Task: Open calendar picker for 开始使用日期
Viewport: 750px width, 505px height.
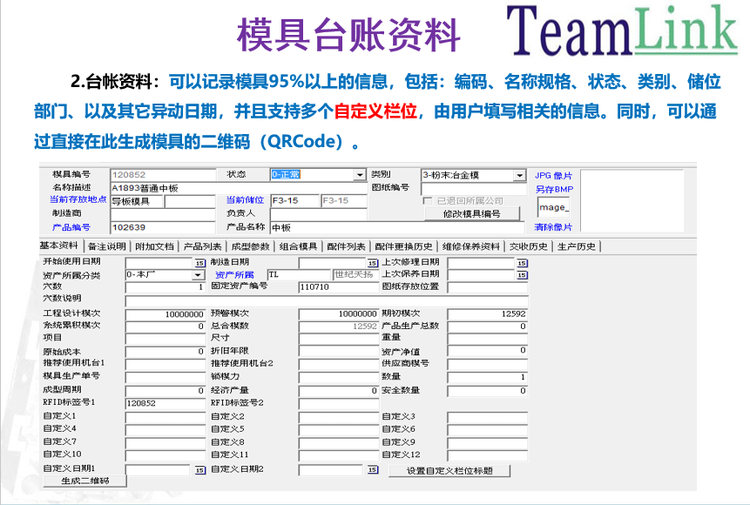Action: pyautogui.click(x=200, y=263)
